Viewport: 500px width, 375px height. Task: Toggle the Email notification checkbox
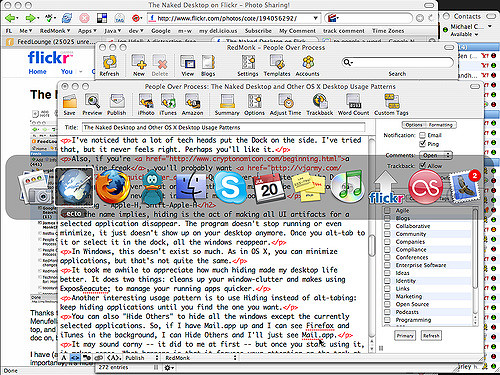[x=423, y=135]
